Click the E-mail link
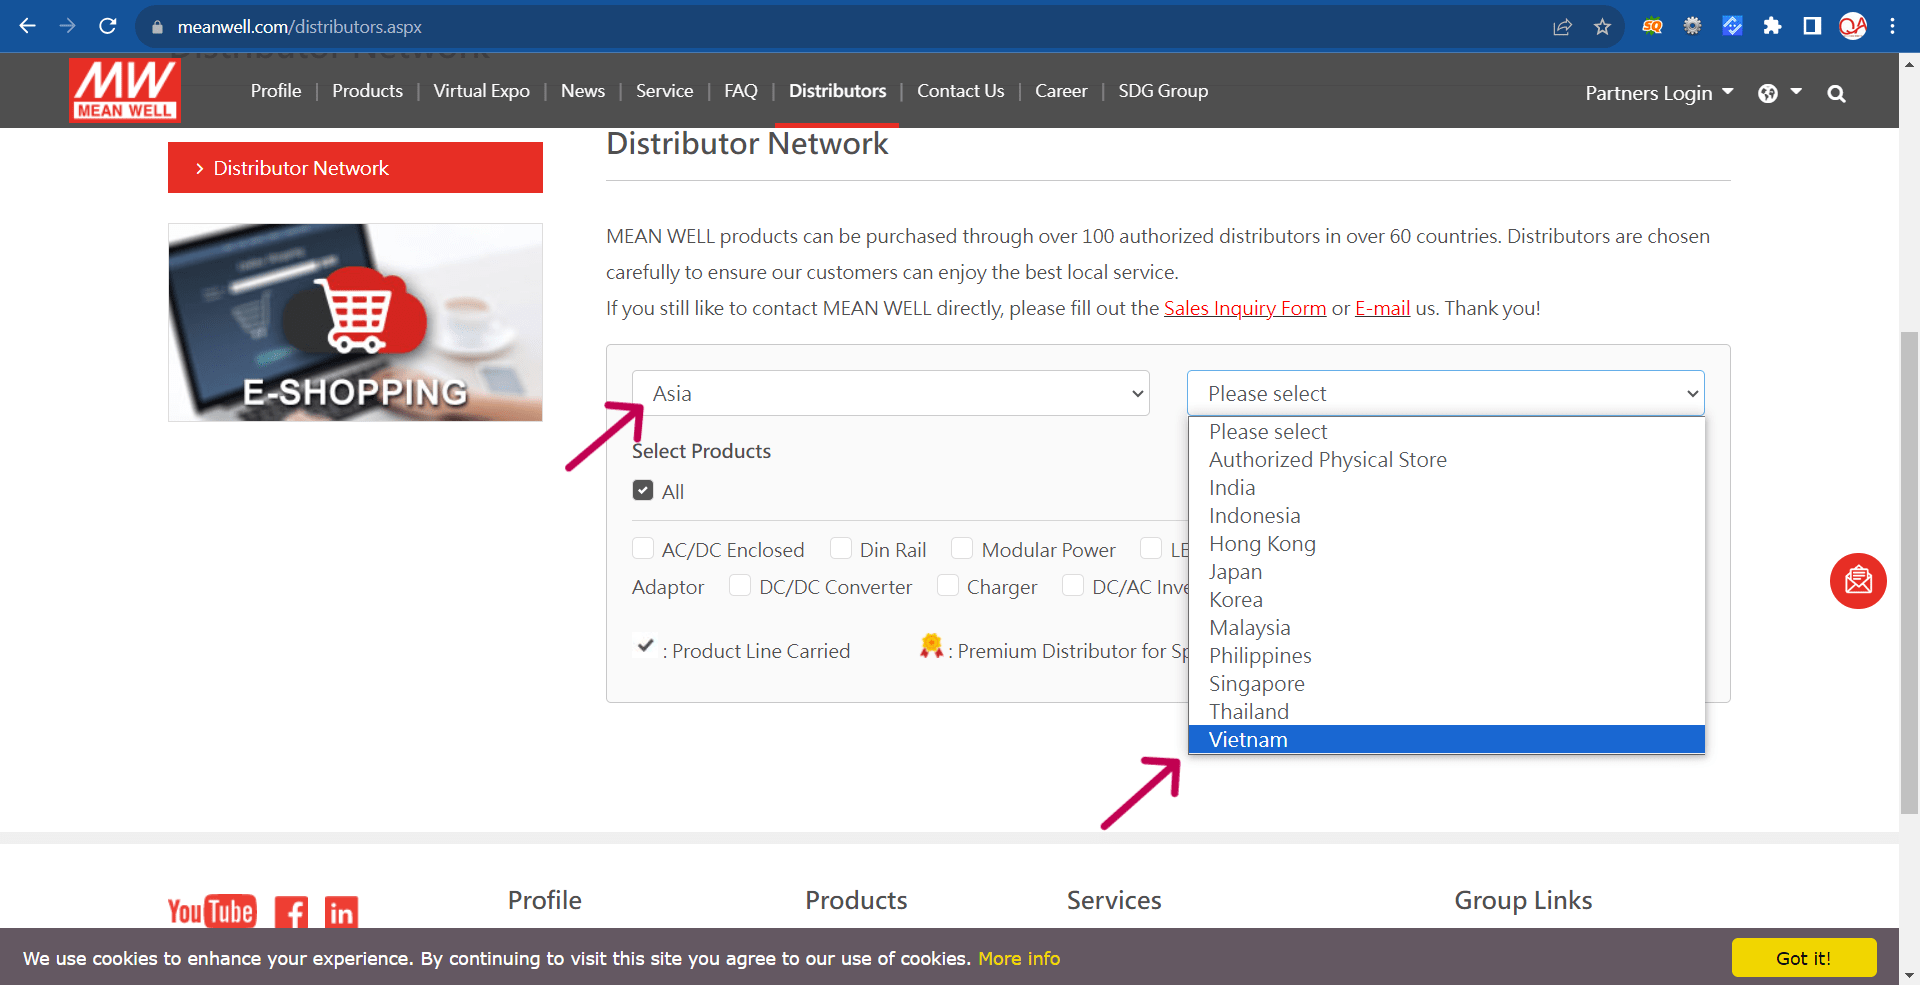The height and width of the screenshot is (985, 1920). [x=1382, y=308]
